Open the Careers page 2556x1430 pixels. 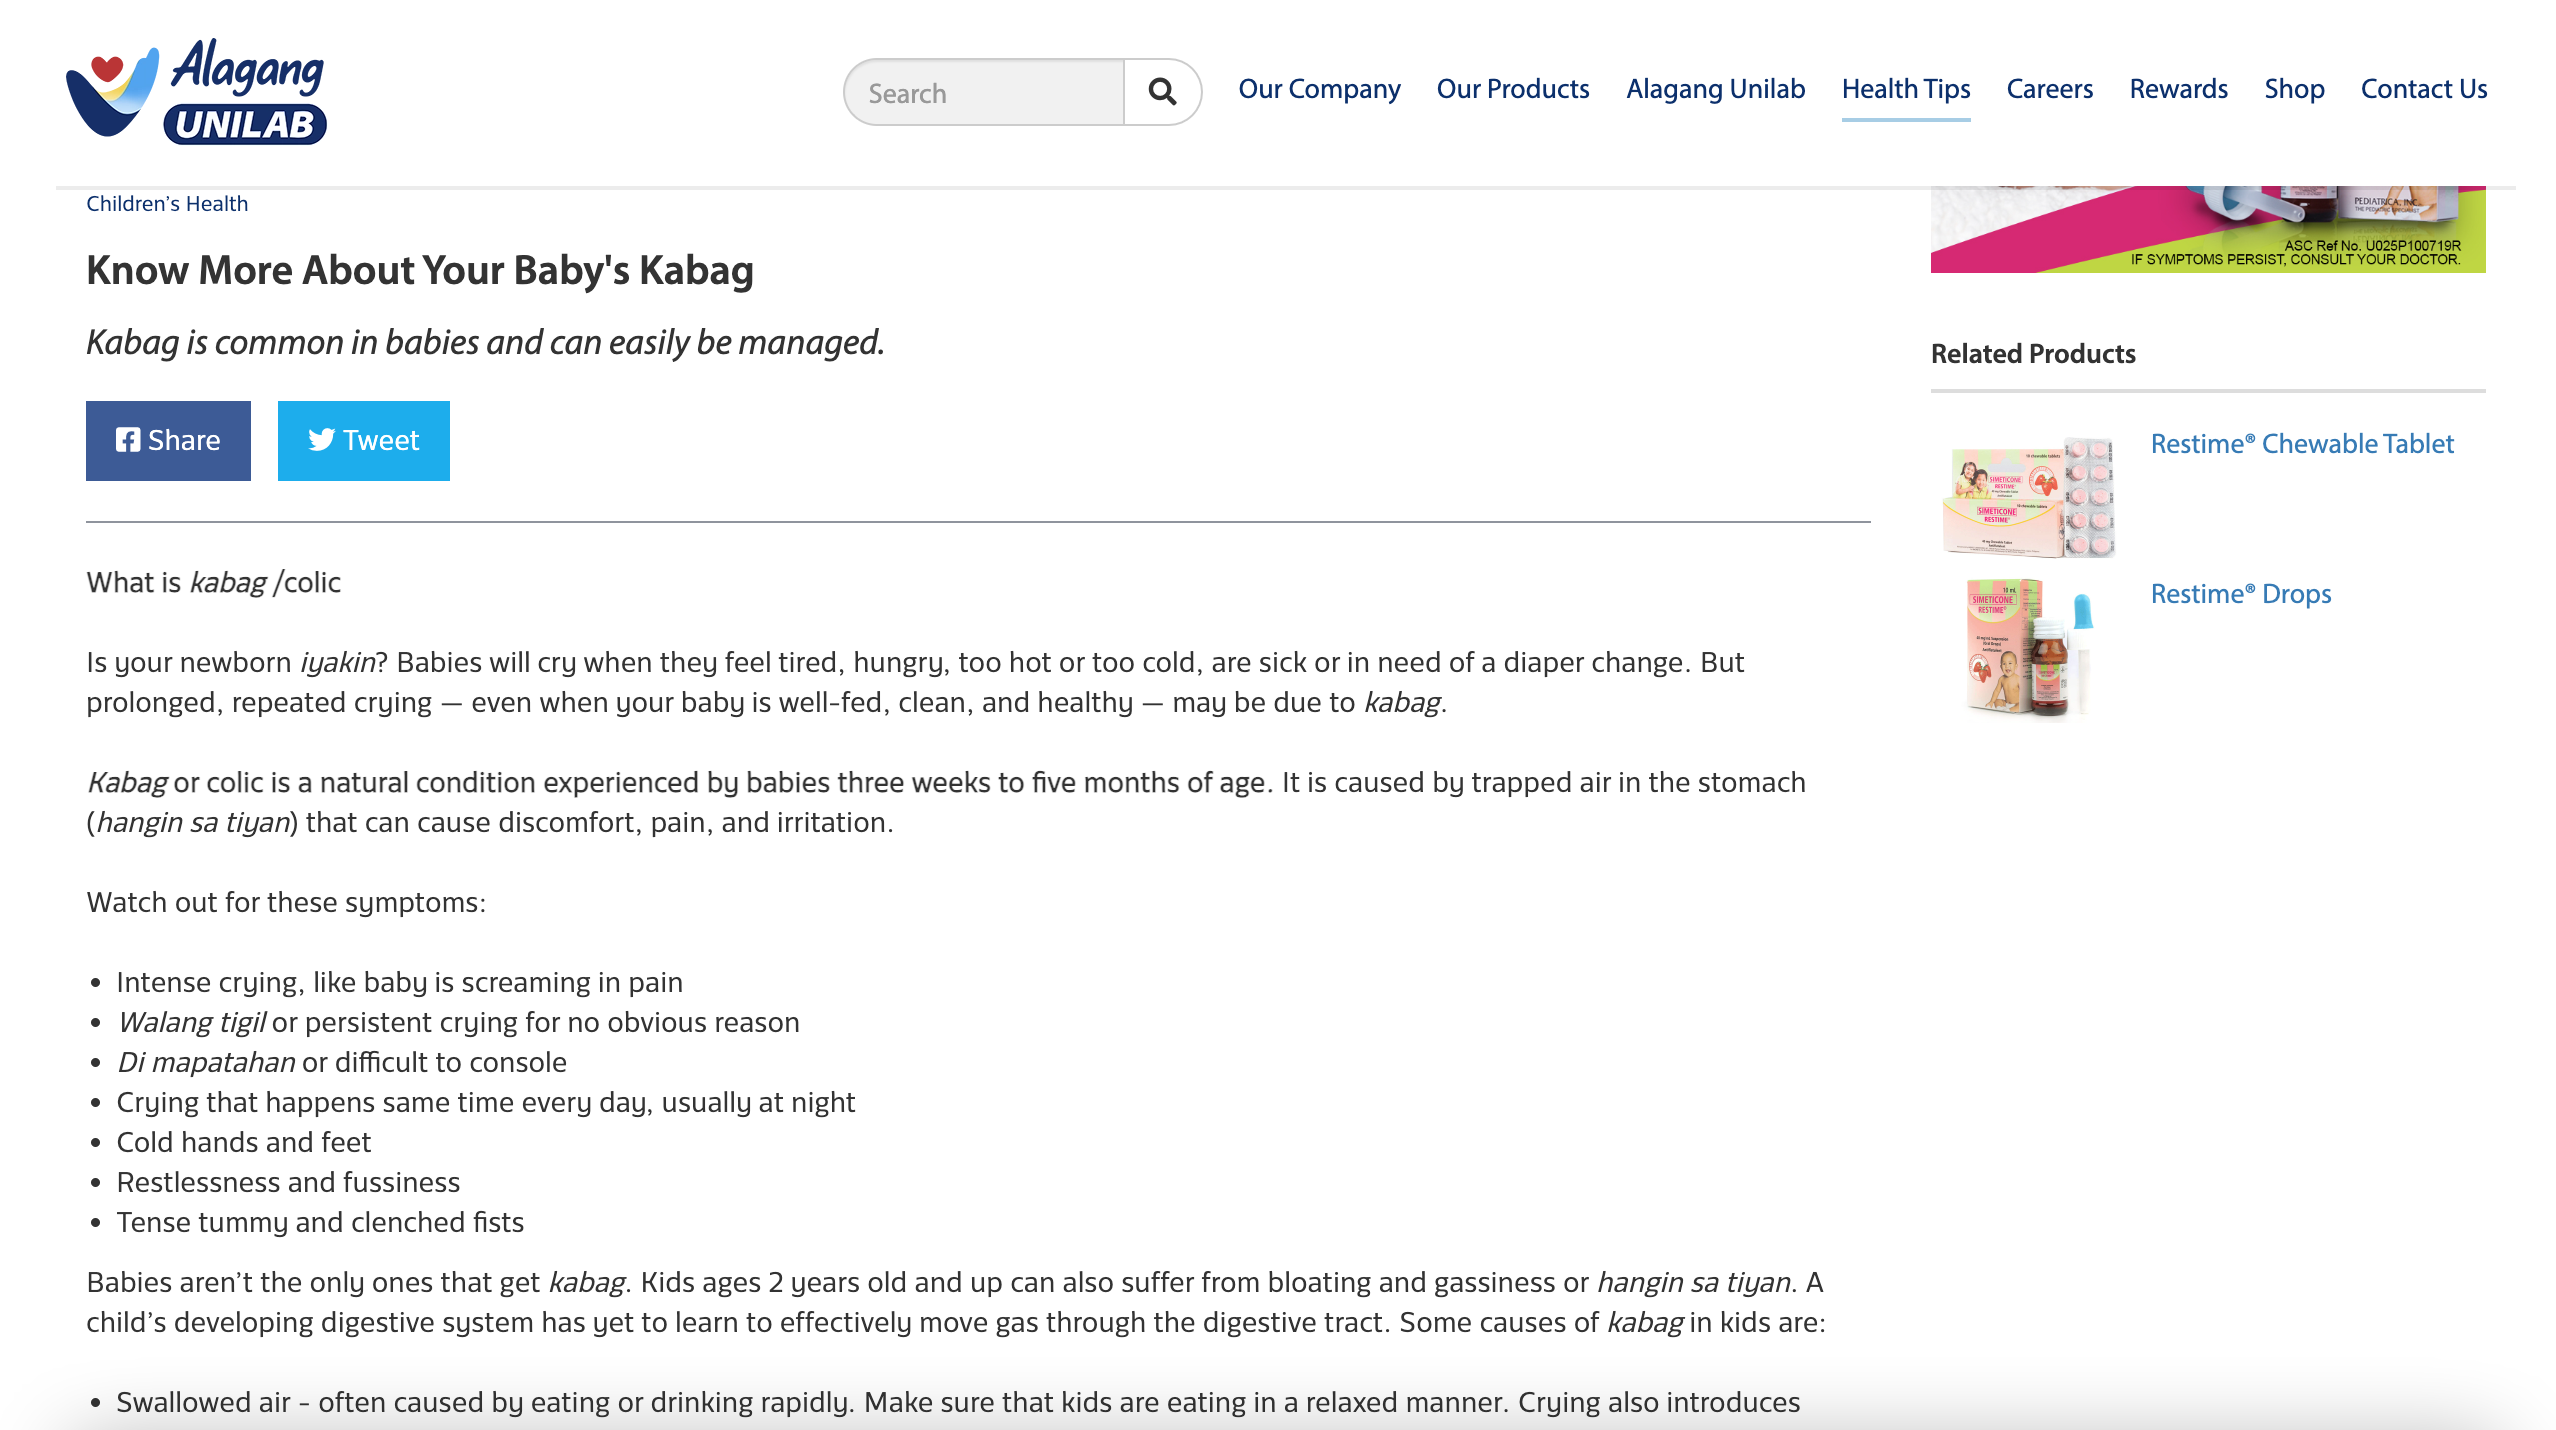pos(2049,89)
